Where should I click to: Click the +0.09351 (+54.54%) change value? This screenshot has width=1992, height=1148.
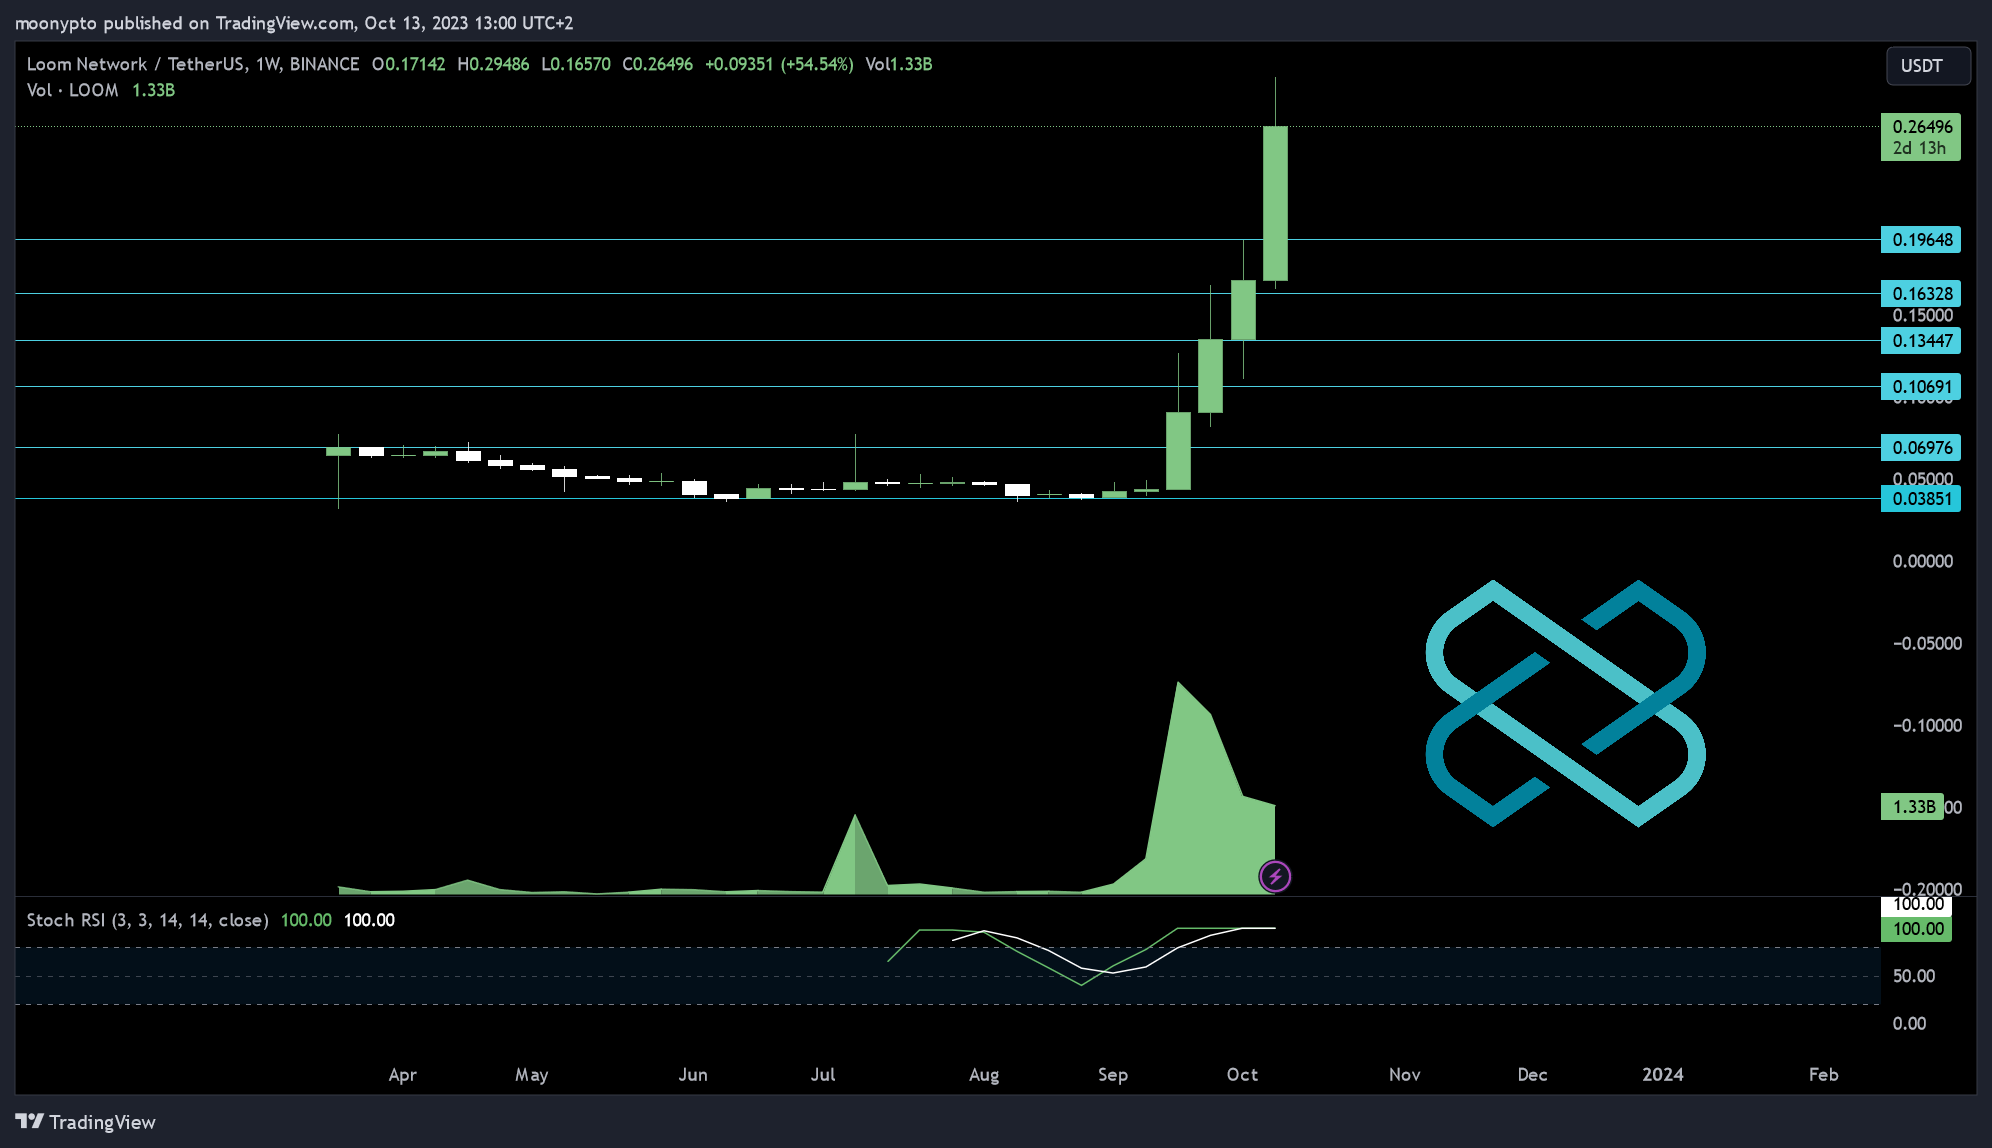coord(779,64)
